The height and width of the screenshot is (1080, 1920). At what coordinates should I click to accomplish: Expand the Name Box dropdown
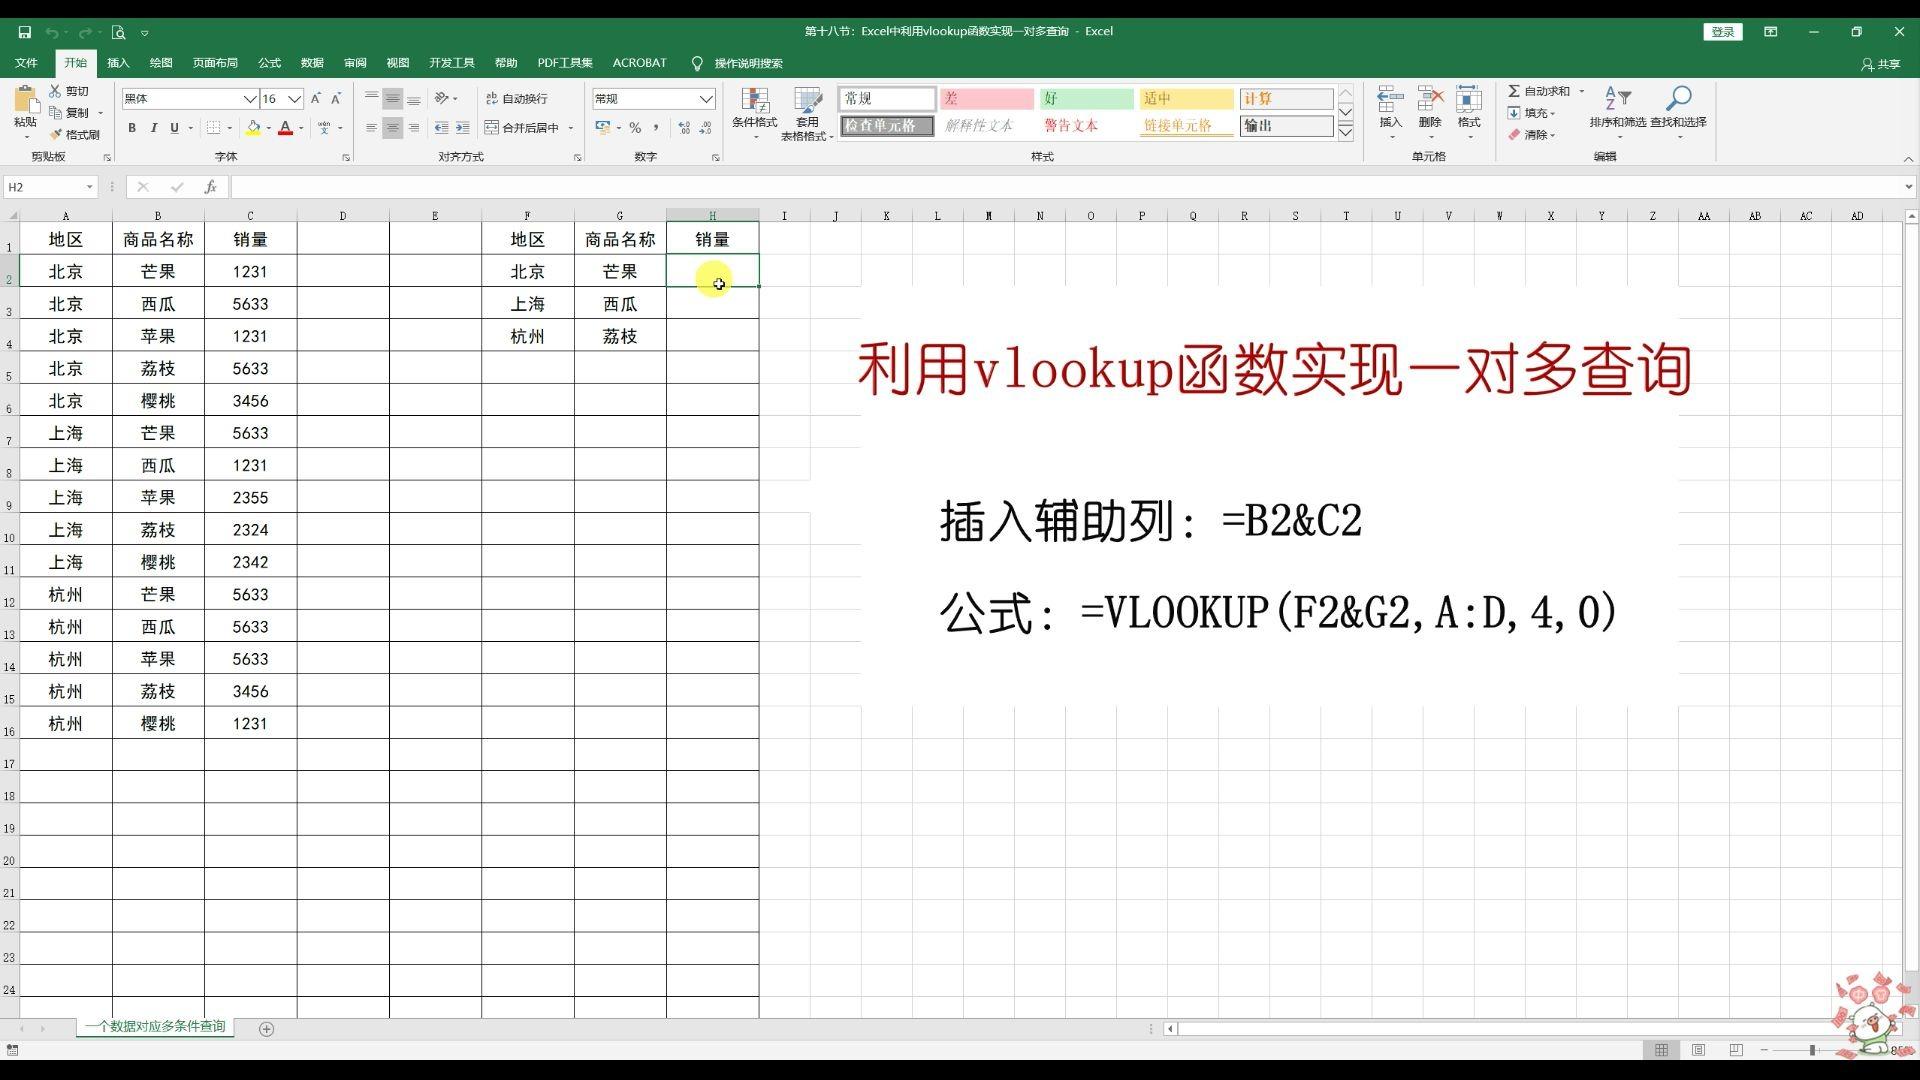[x=89, y=187]
